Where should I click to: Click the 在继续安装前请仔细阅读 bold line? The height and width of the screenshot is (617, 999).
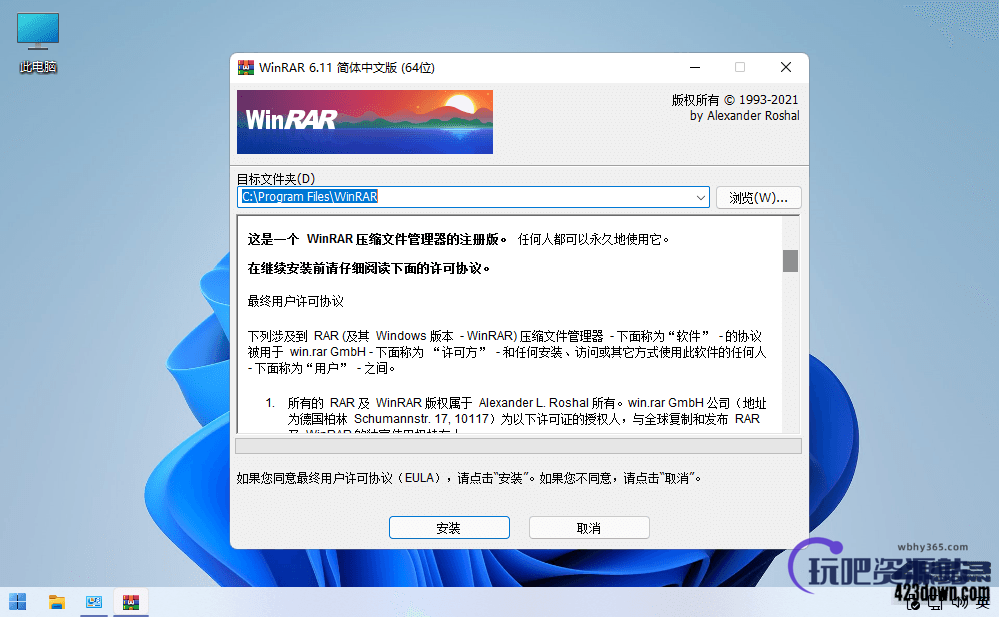pyautogui.click(x=369, y=268)
